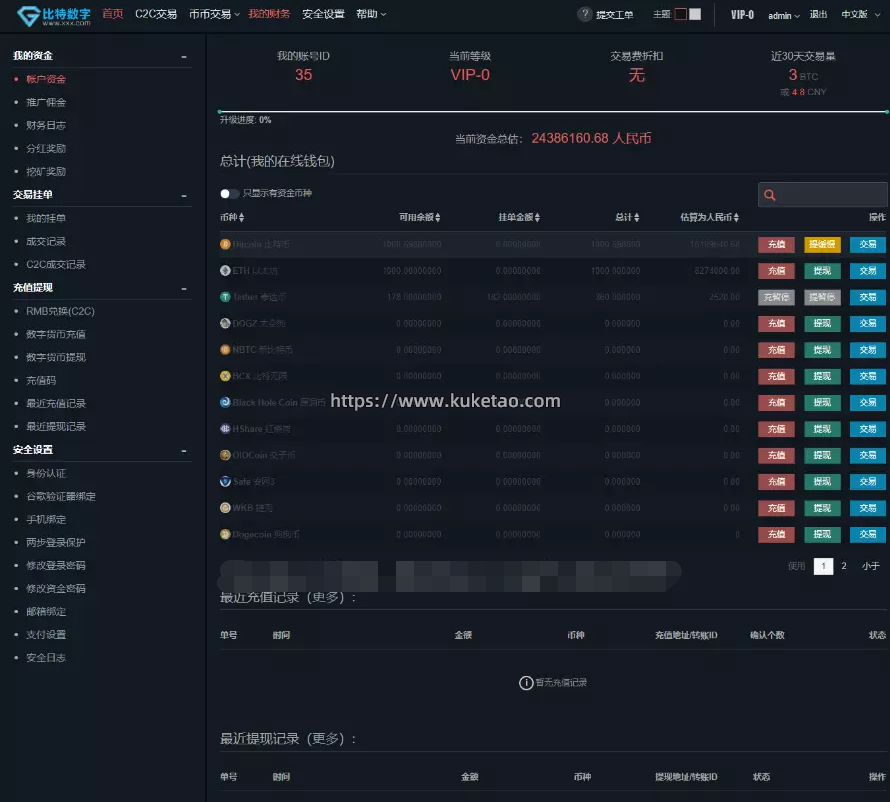Screen dimensions: 890x802
Task: Sort table by 总计 column
Action: pyautogui.click(x=627, y=217)
